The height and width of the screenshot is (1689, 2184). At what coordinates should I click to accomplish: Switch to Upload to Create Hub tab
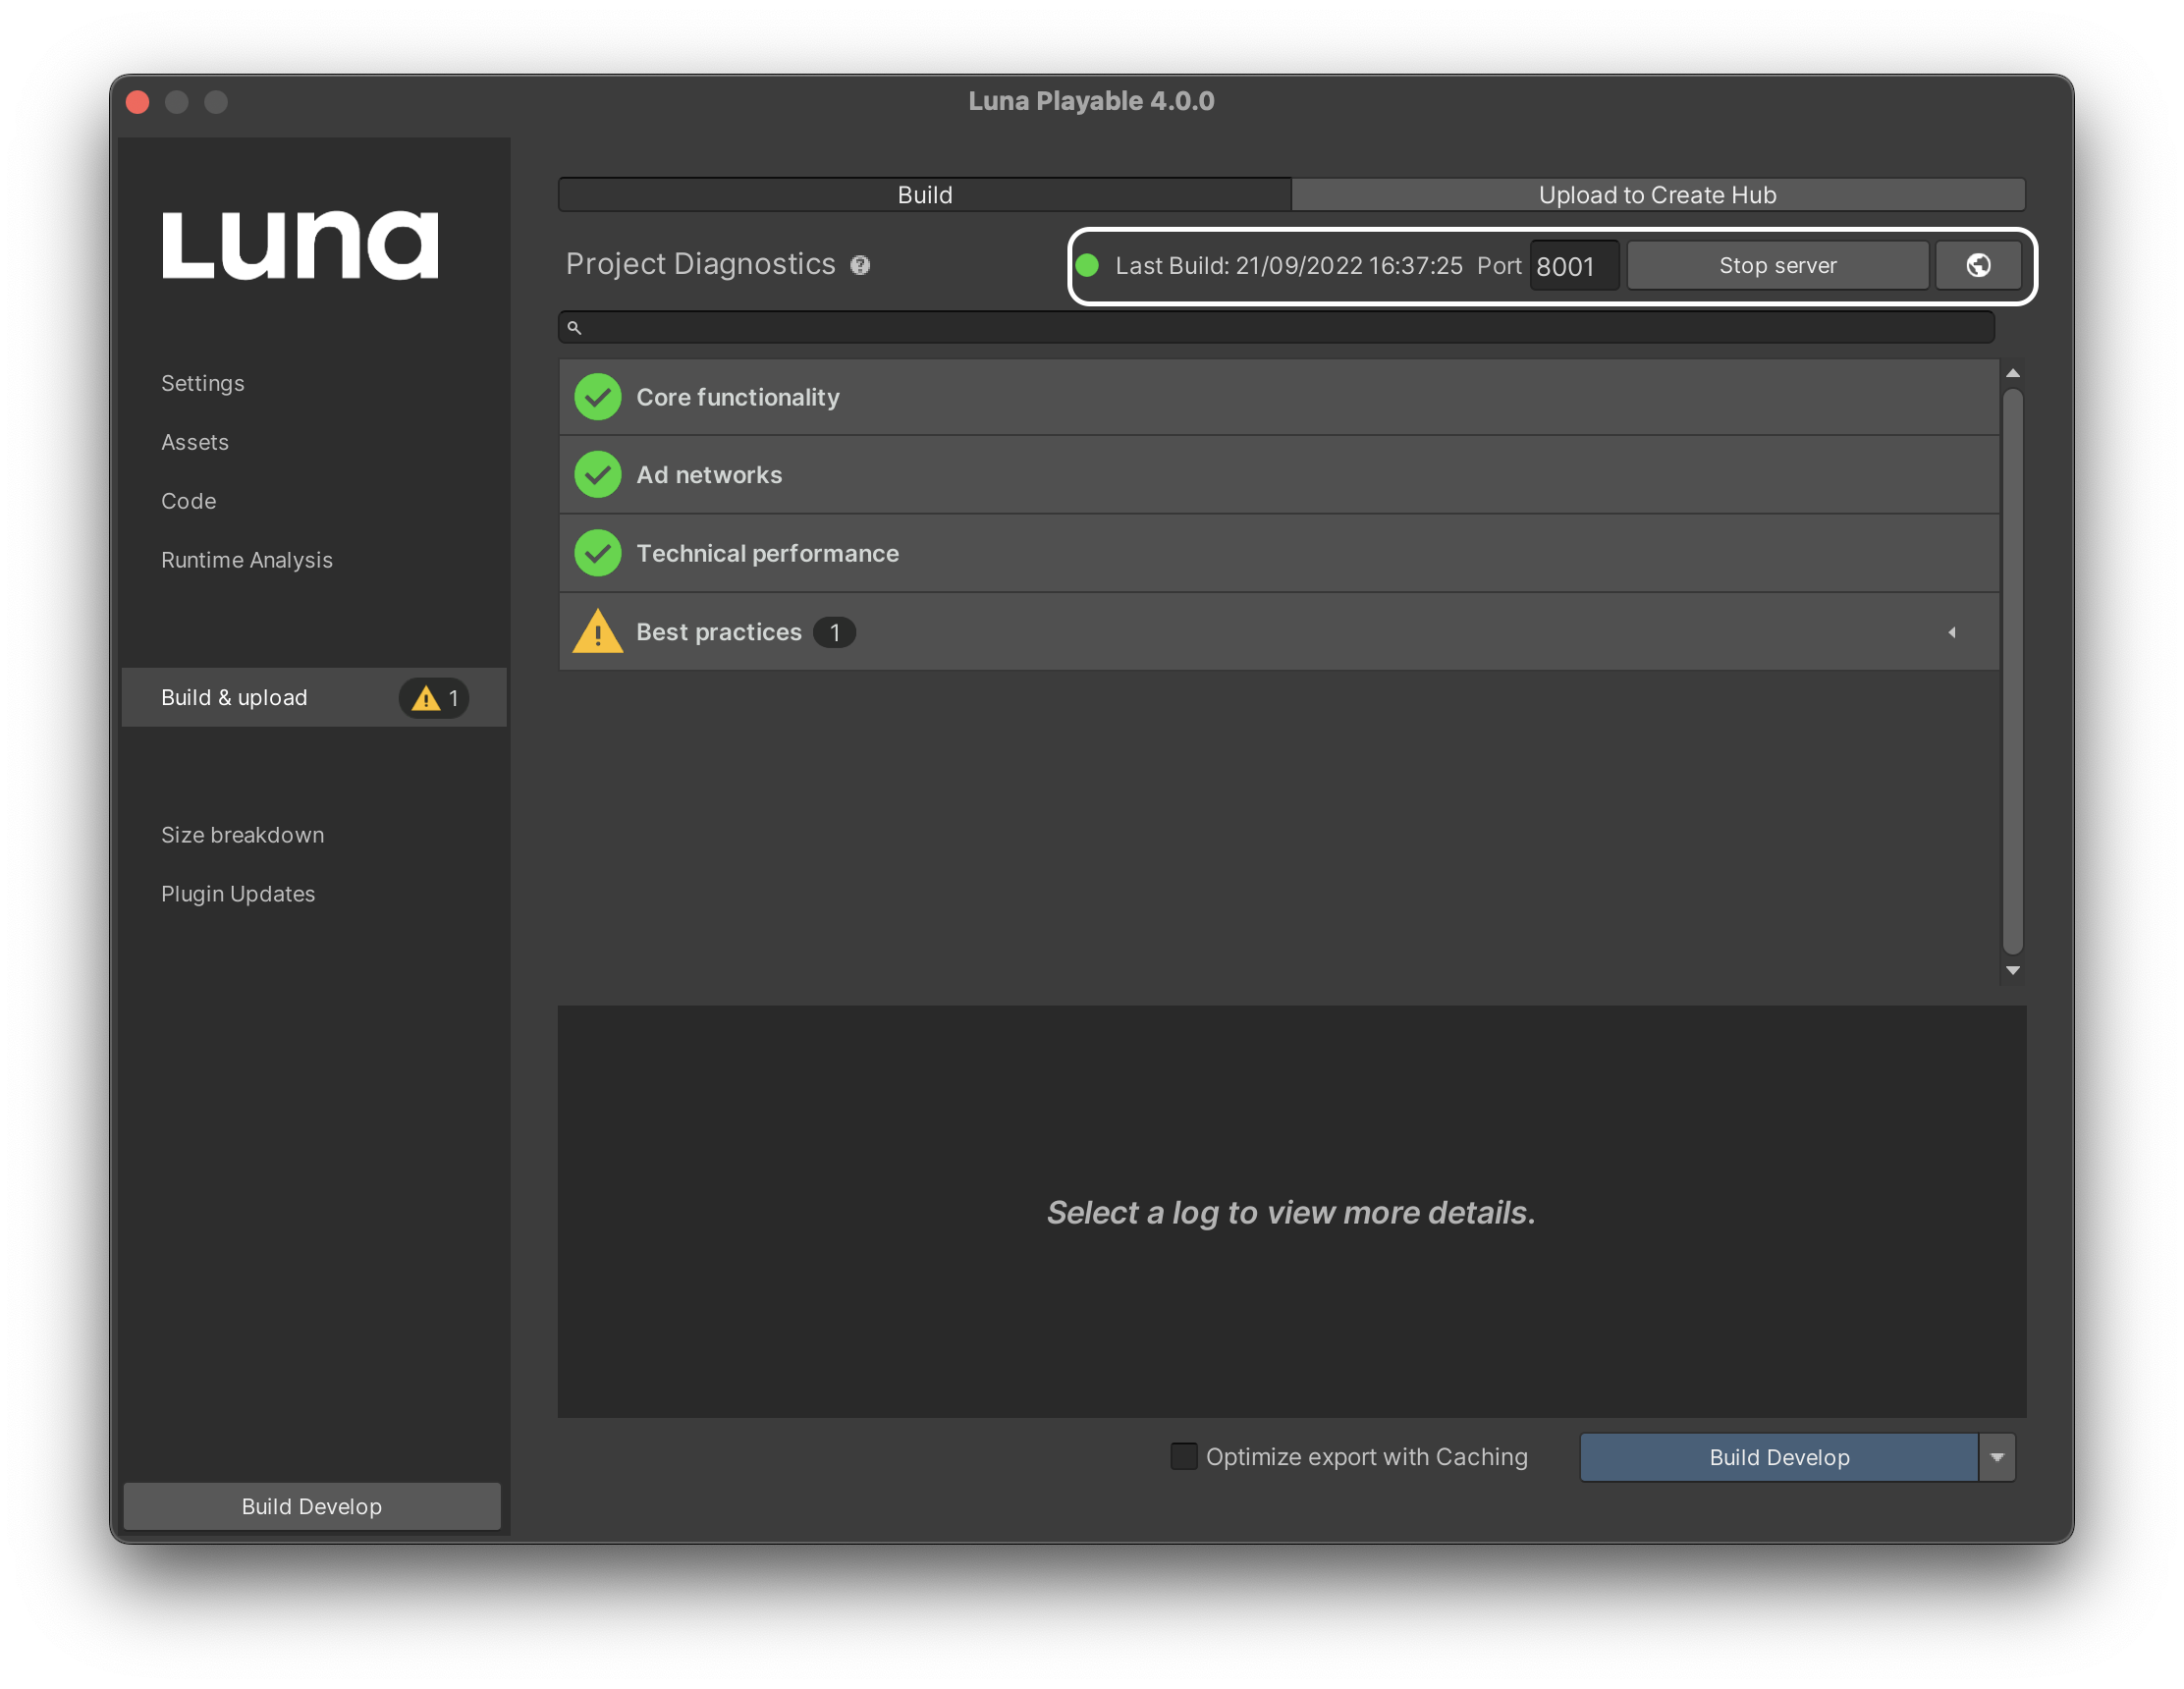click(x=1658, y=195)
